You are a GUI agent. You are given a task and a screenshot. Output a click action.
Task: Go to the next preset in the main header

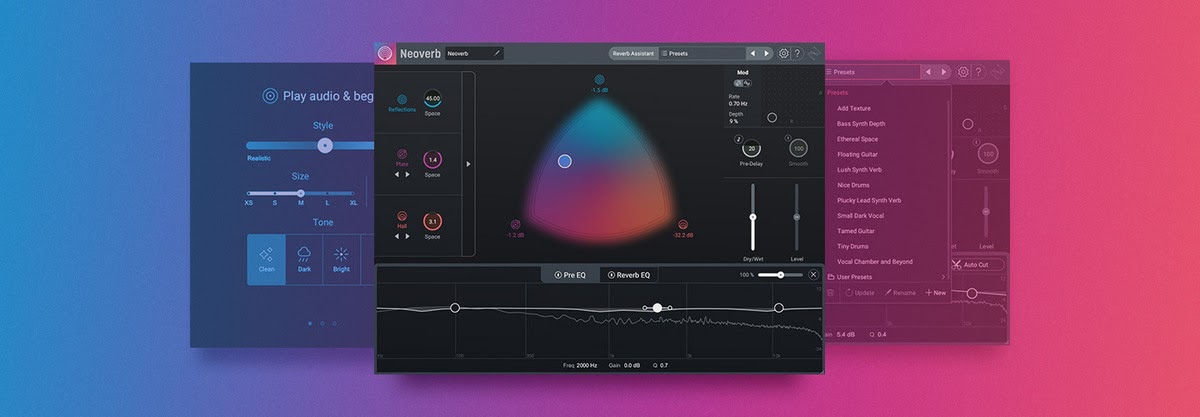coord(767,53)
